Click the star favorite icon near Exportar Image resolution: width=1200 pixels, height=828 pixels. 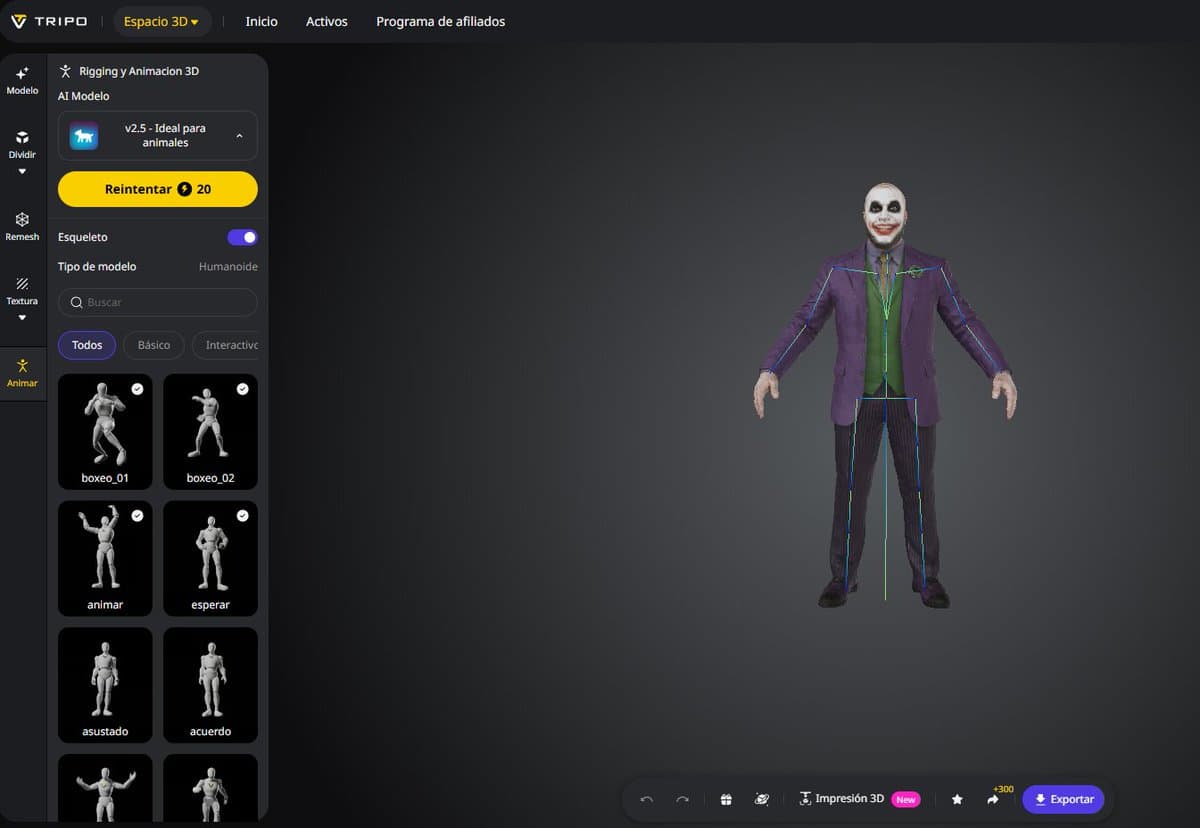[957, 799]
